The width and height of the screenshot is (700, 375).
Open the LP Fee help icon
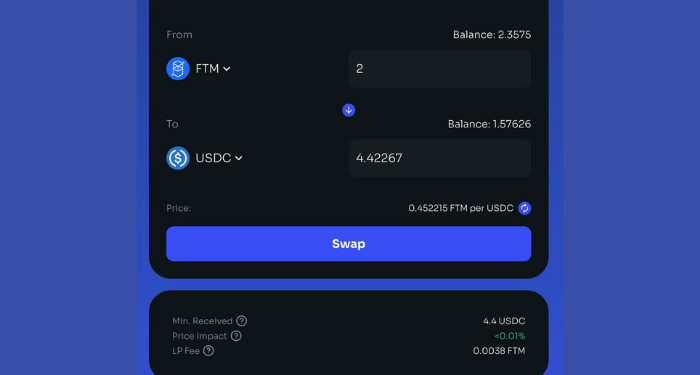[x=208, y=351]
